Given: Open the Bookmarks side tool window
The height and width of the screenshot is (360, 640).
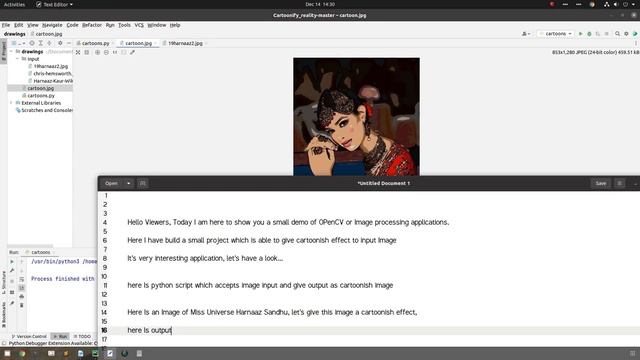Looking at the screenshot, I should click(x=4, y=315).
